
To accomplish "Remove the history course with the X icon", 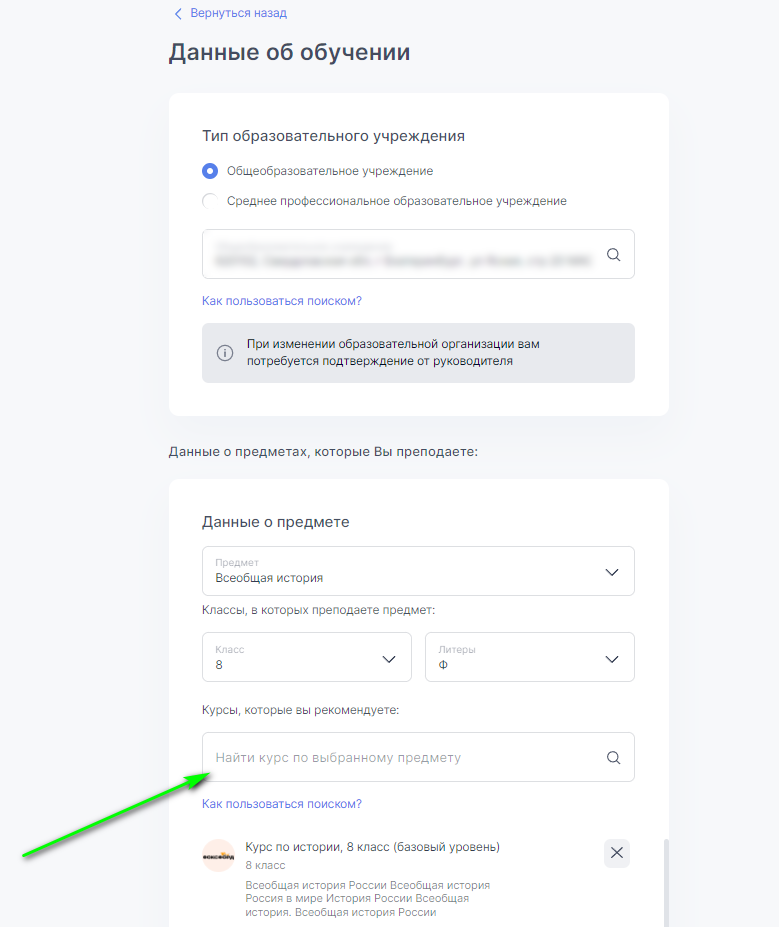I will point(617,853).
